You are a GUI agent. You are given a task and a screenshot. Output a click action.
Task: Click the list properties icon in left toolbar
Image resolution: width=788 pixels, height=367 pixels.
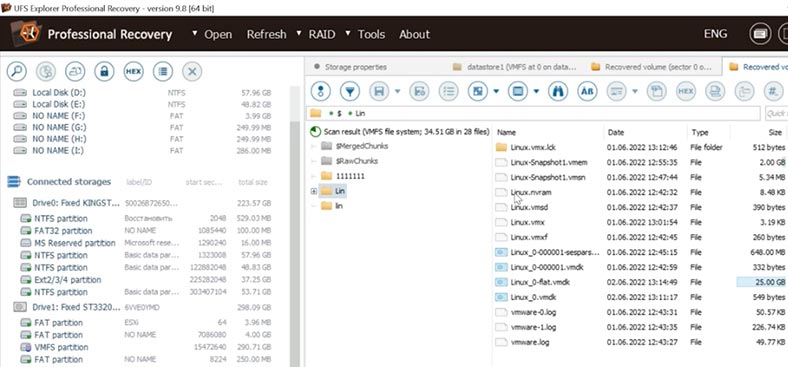162,71
